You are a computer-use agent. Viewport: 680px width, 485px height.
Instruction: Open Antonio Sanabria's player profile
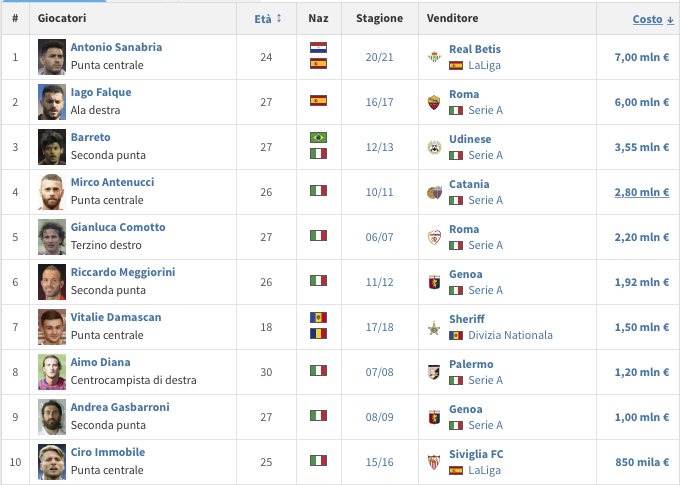pos(116,48)
